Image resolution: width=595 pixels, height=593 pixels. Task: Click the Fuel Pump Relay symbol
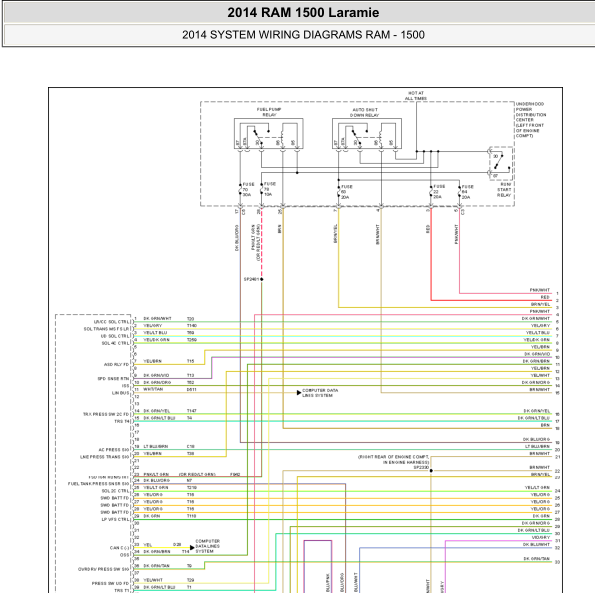269,133
